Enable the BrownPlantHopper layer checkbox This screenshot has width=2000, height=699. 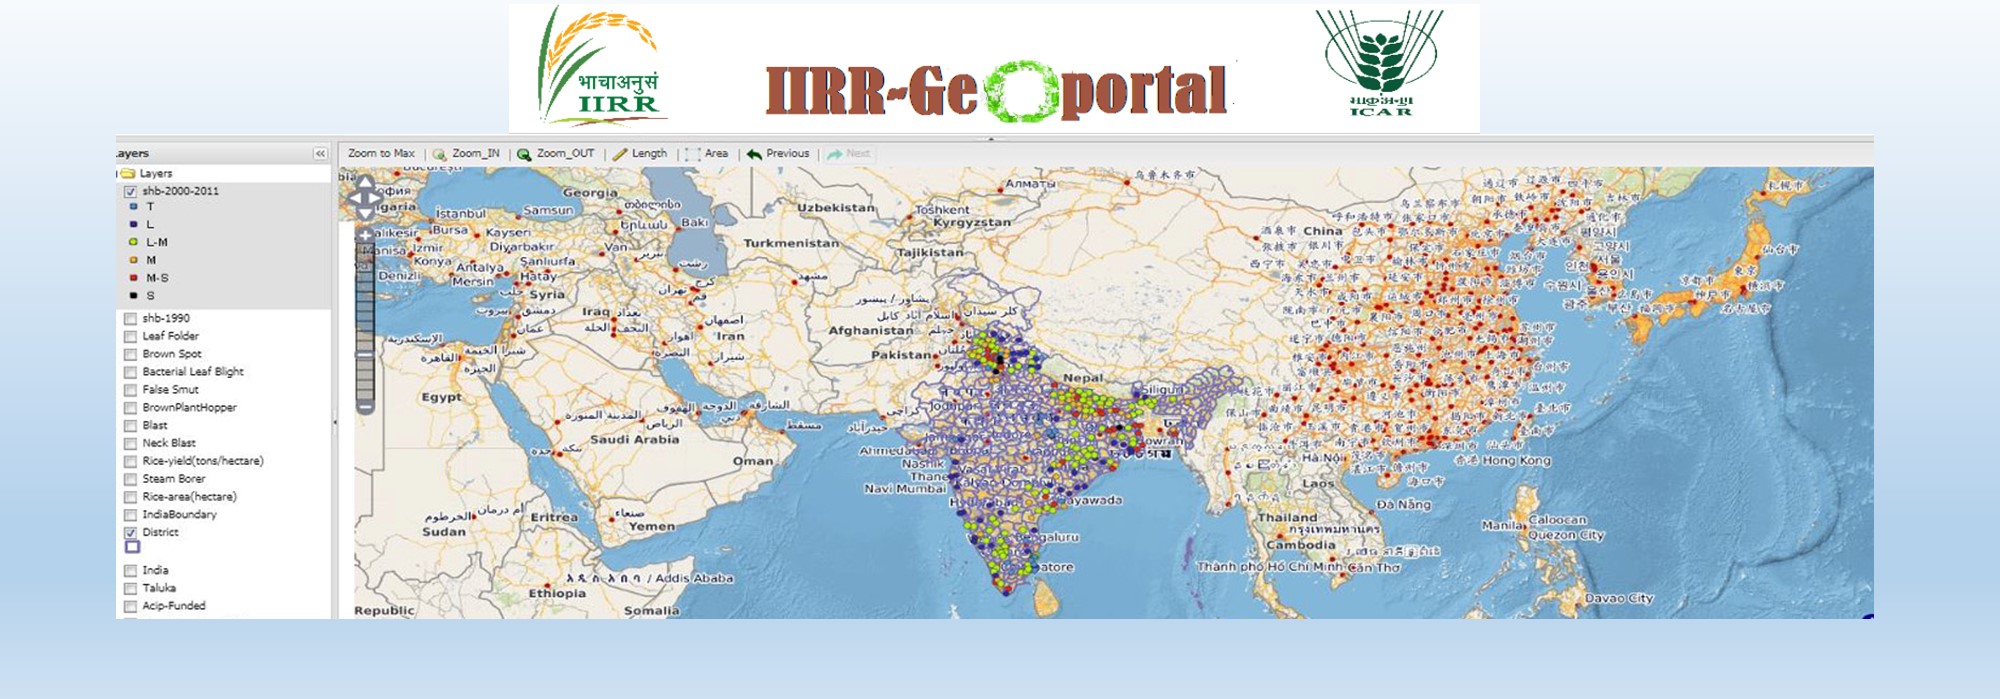point(130,408)
